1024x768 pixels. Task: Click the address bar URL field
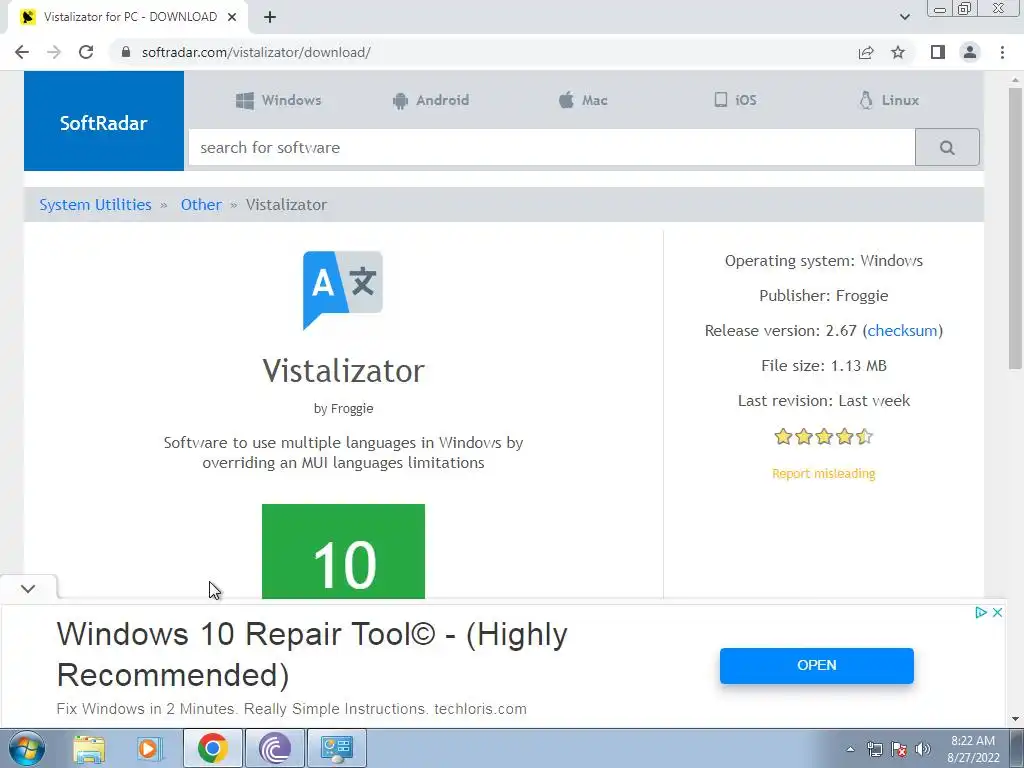click(x=483, y=52)
